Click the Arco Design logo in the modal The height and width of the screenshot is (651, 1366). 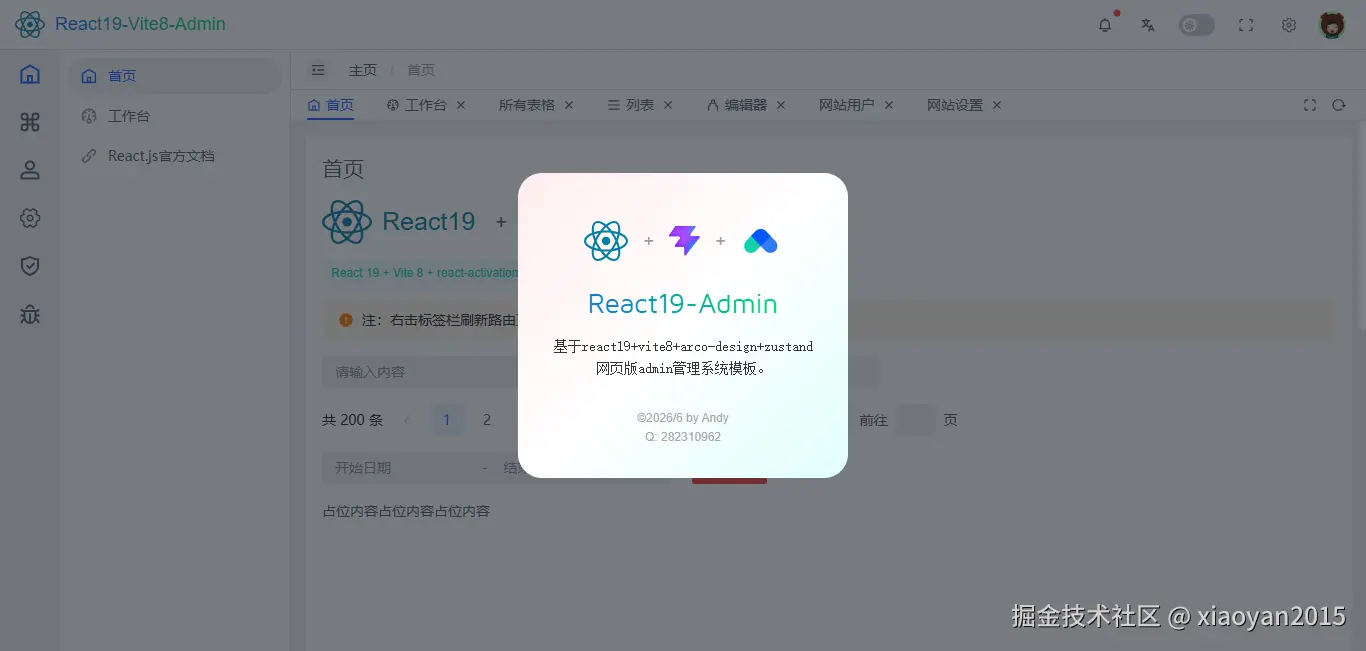click(761, 241)
